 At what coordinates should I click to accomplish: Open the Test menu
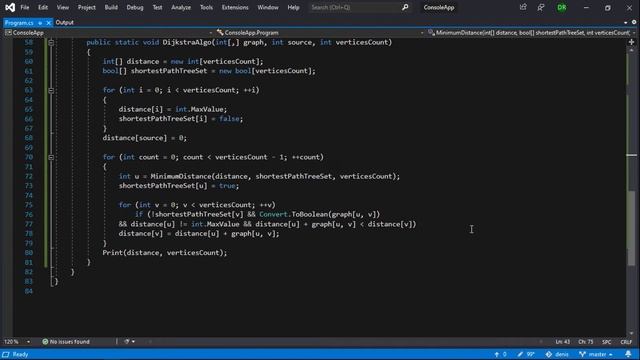click(157, 7)
